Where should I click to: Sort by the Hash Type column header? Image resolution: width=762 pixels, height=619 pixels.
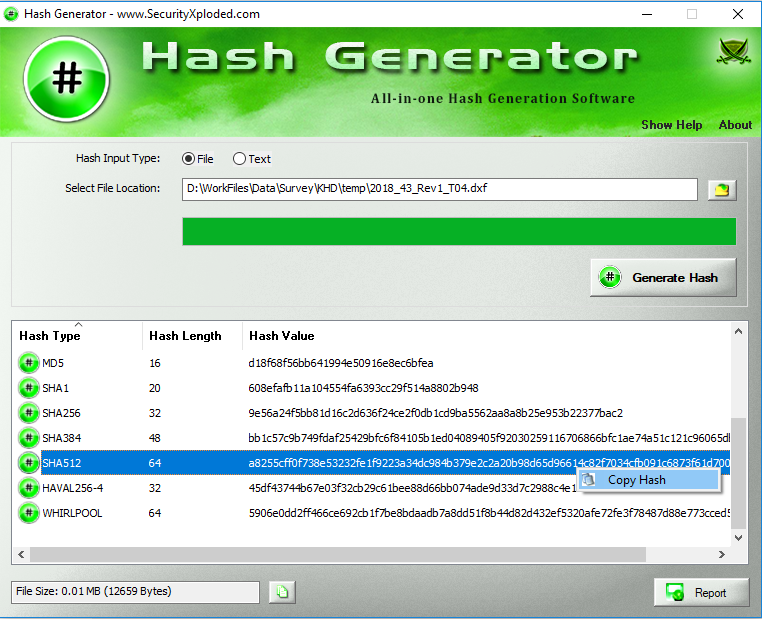77,336
